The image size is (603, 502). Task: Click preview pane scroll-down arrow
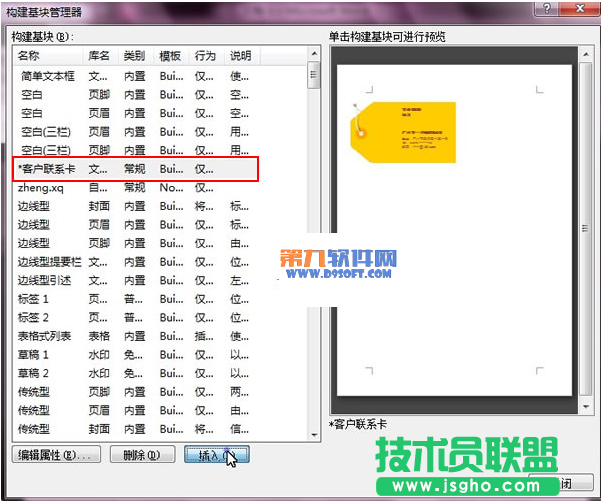(586, 407)
